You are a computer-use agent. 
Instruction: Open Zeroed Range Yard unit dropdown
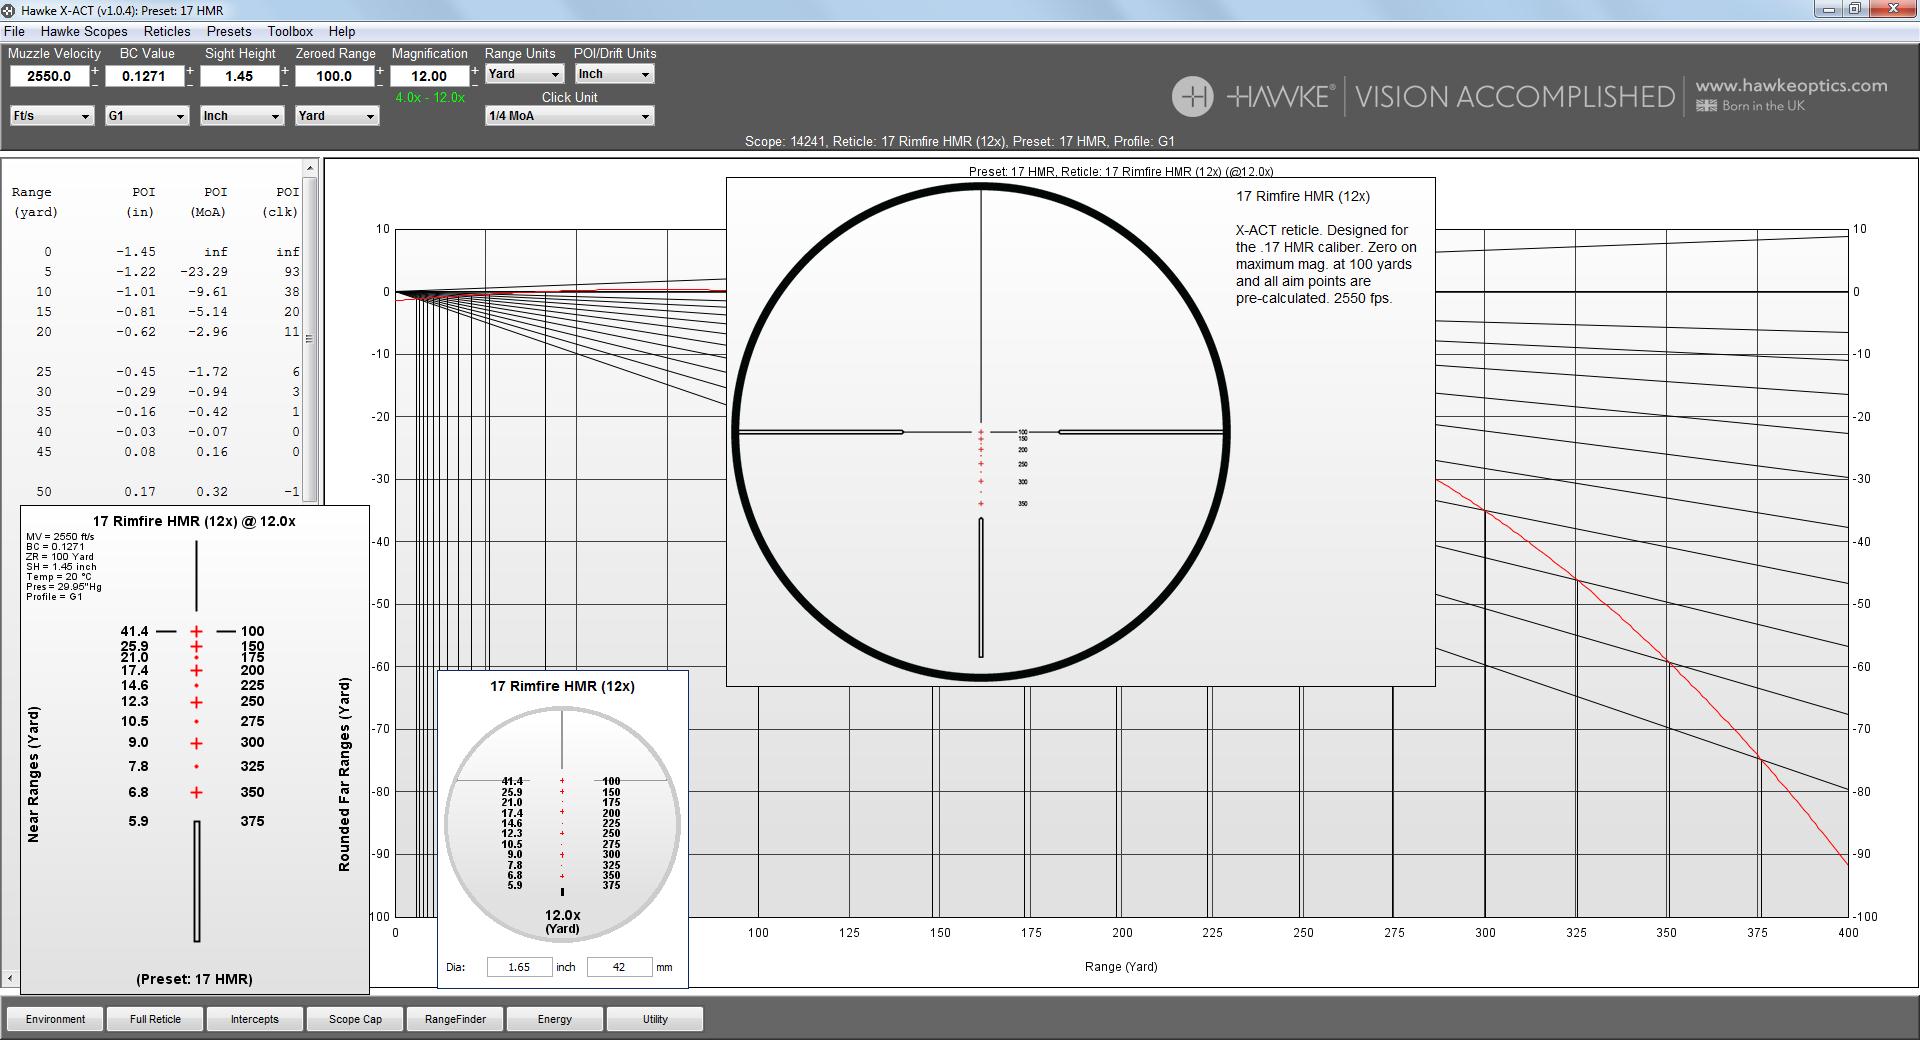(337, 116)
